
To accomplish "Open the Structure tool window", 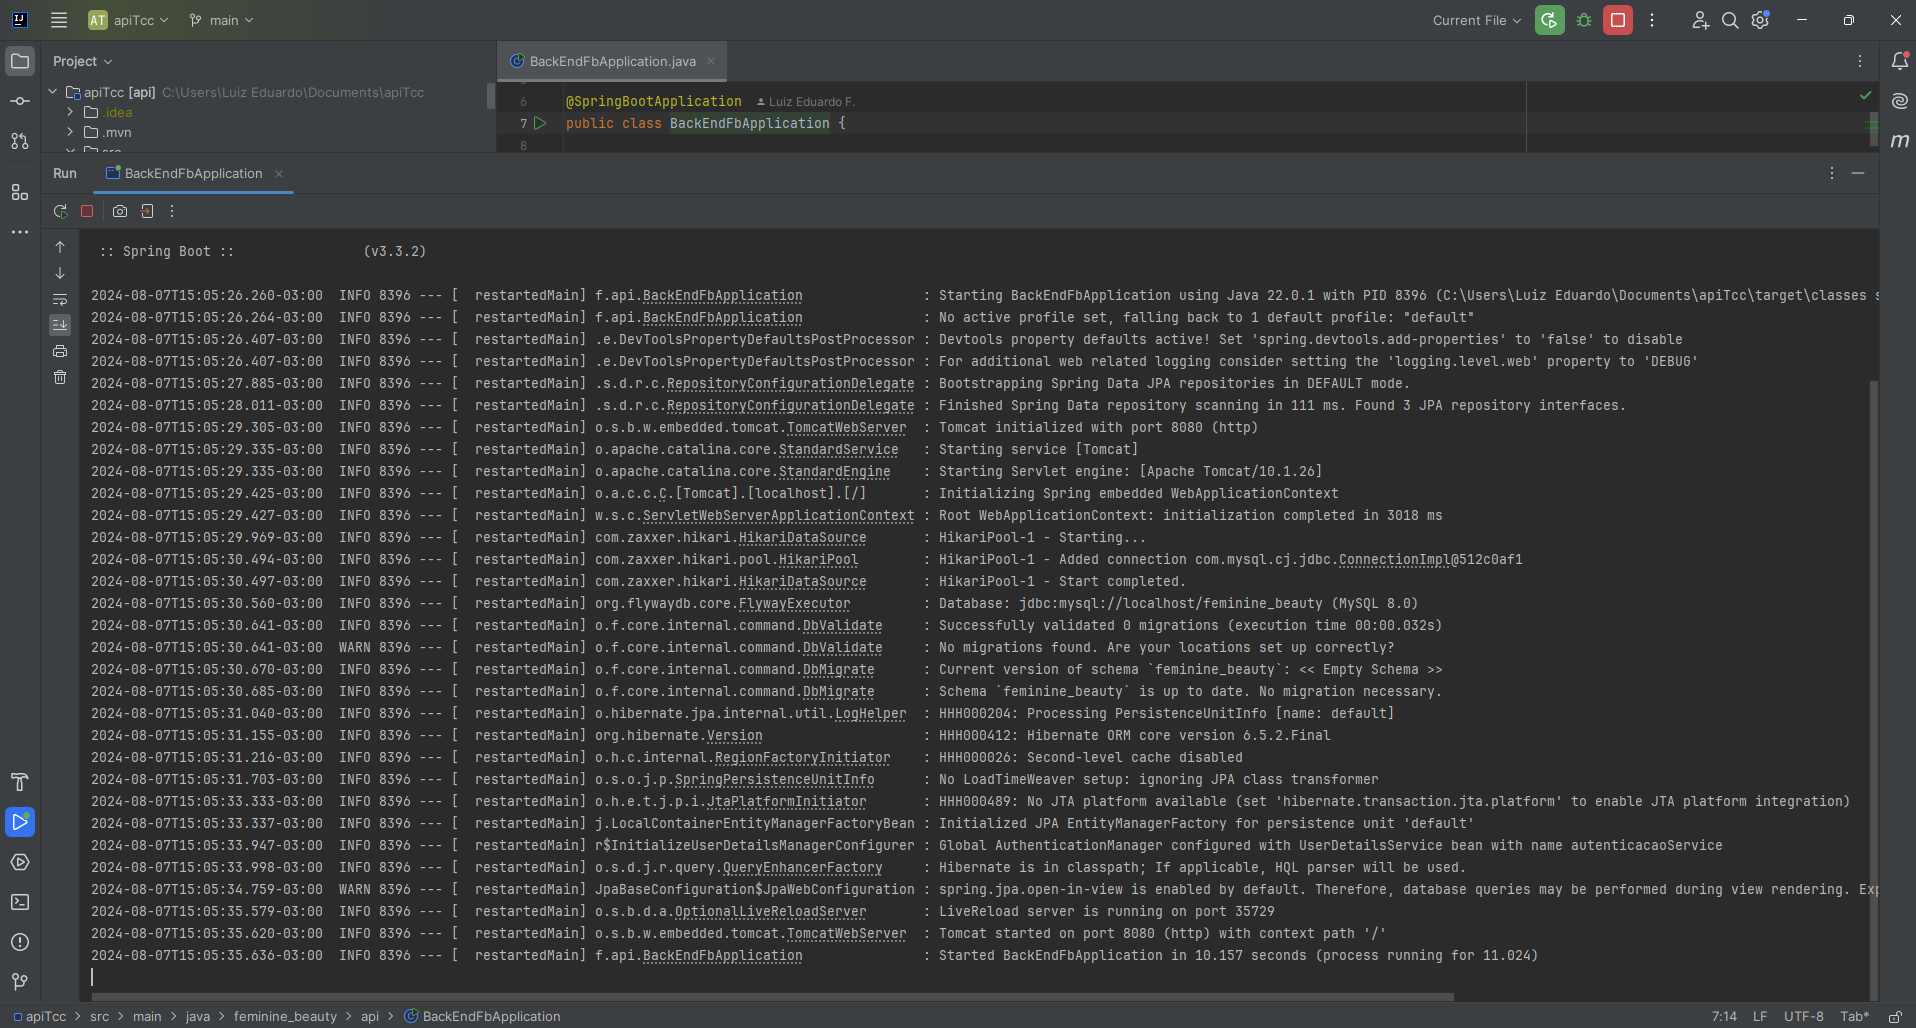I will pyautogui.click(x=20, y=192).
